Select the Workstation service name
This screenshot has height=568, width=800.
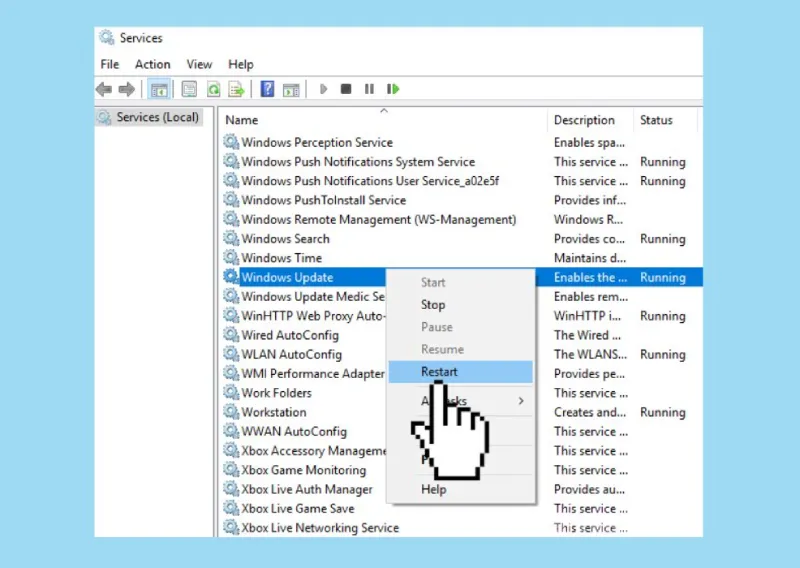273,412
